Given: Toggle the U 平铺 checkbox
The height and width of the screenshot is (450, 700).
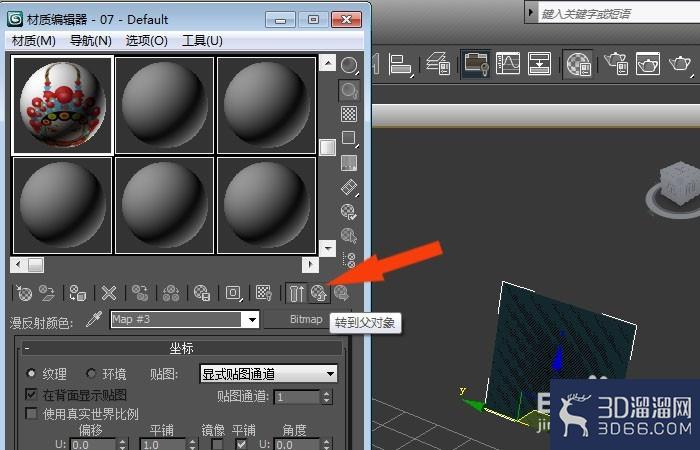Looking at the screenshot, I should click(x=242, y=445).
